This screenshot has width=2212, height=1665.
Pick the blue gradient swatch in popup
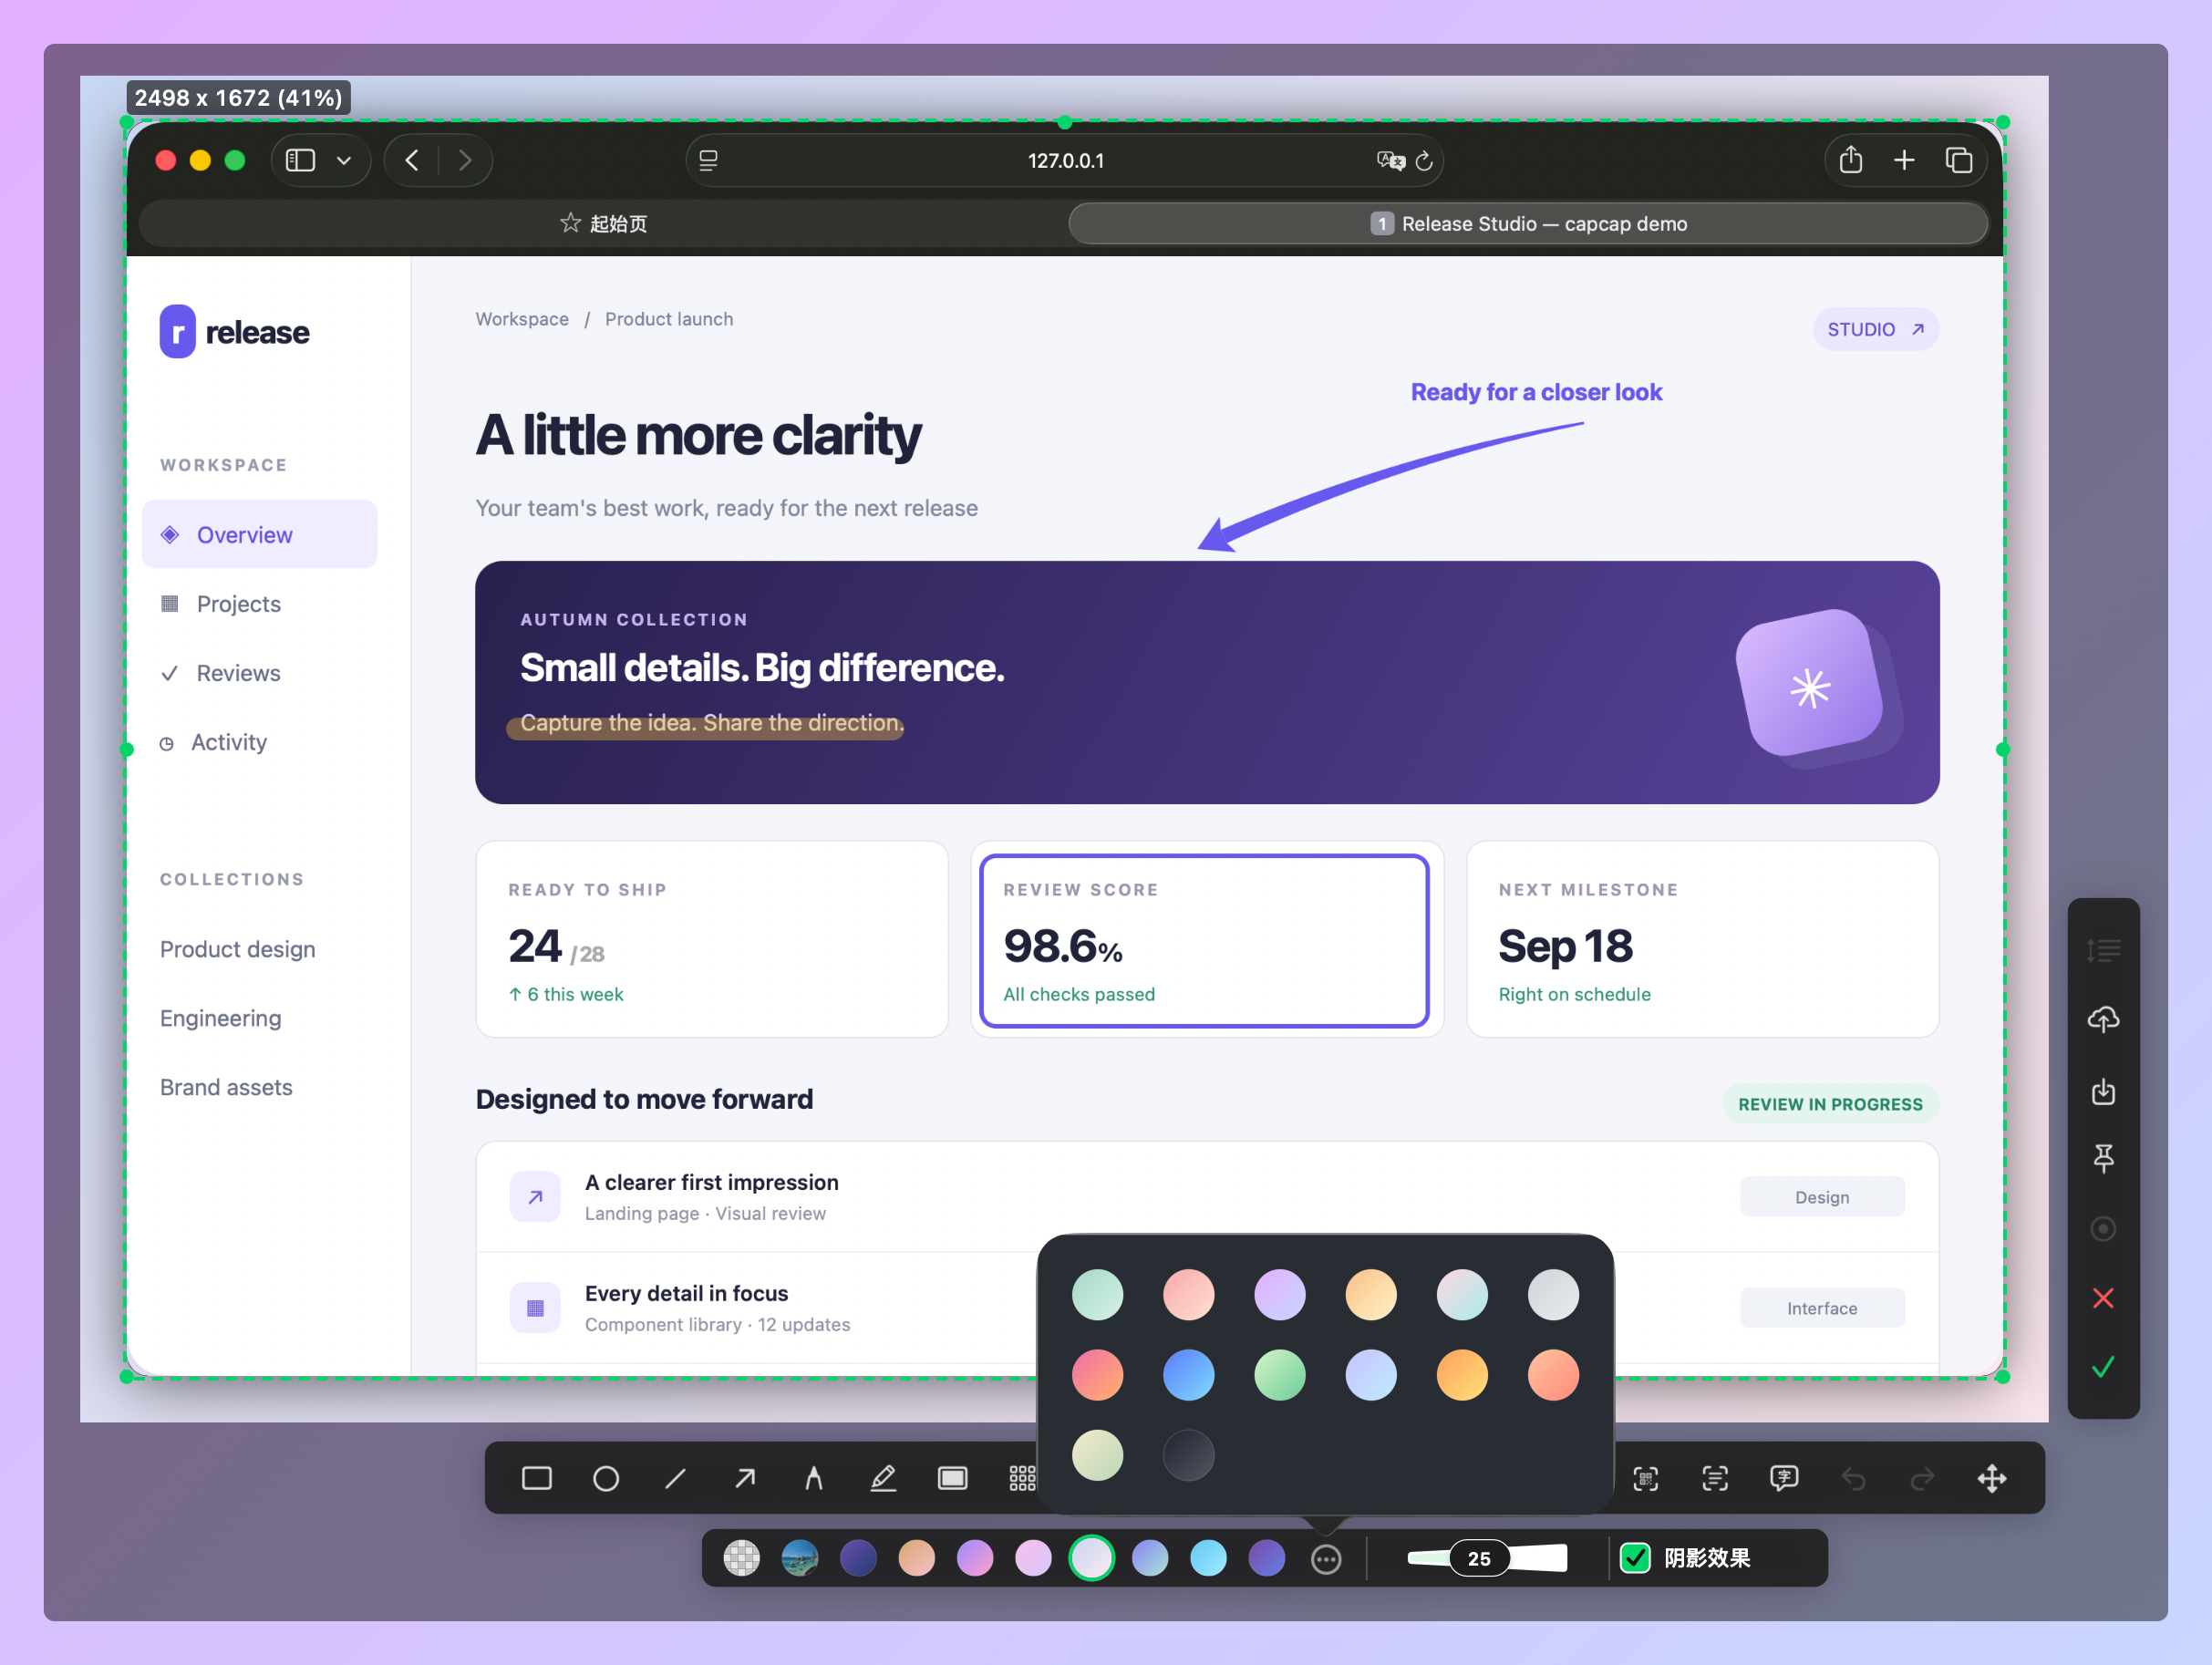[x=1188, y=1375]
